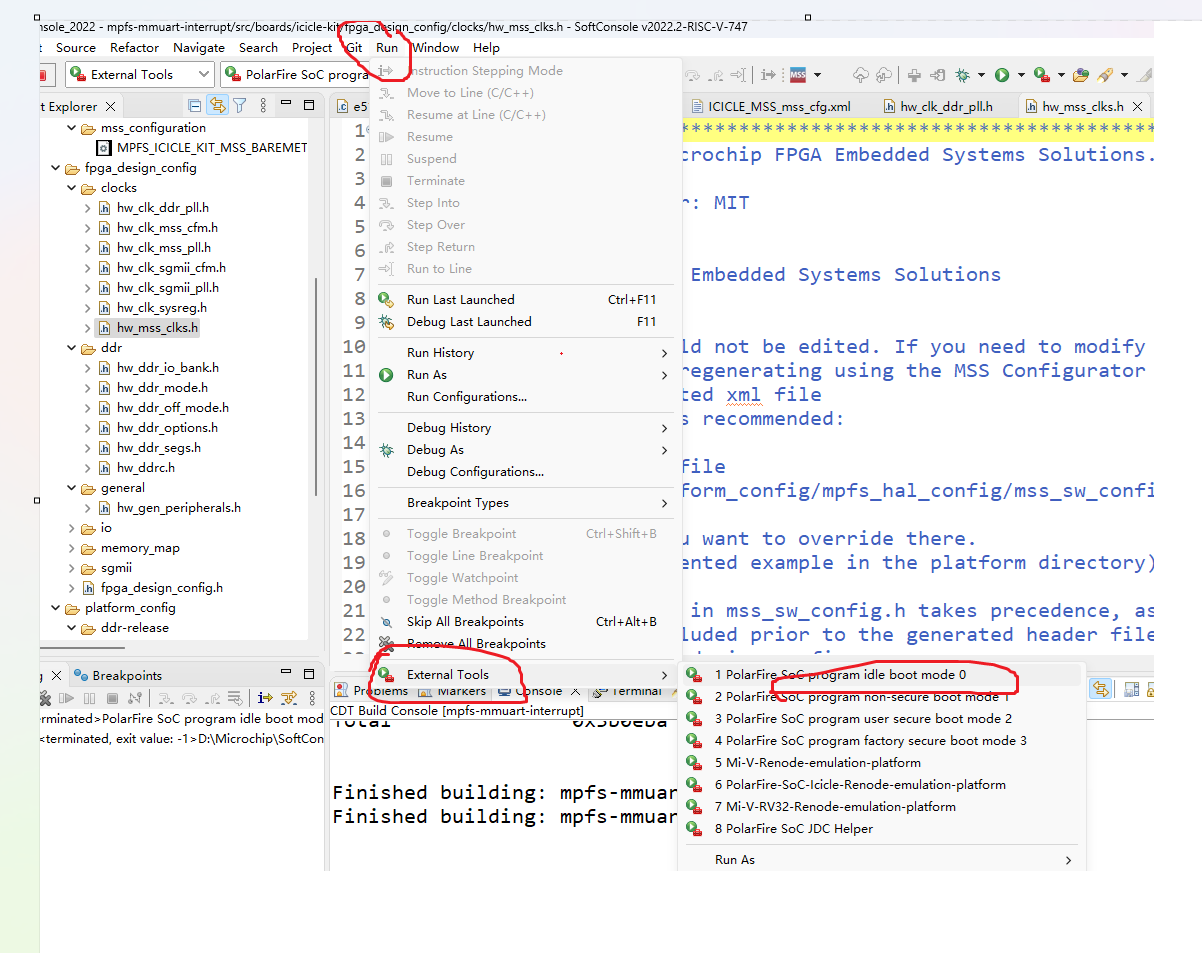Choose PolarFire SoC program idle boot mode 0
The width and height of the screenshot is (1202, 953).
880,675
